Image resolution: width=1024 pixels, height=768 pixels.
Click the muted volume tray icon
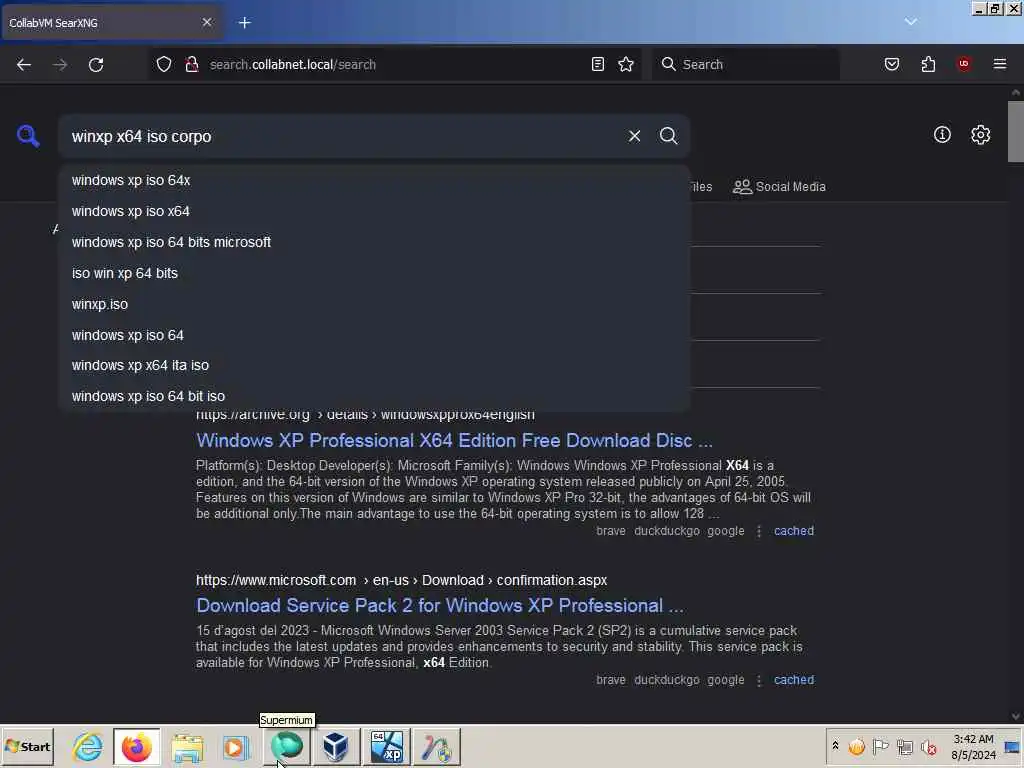coord(929,746)
